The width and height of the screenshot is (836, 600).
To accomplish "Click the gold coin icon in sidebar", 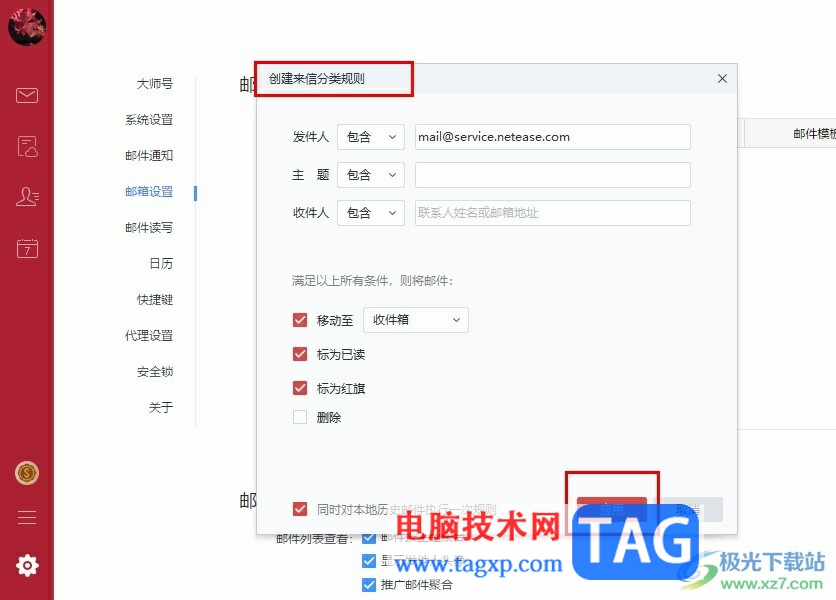I will (x=27, y=473).
